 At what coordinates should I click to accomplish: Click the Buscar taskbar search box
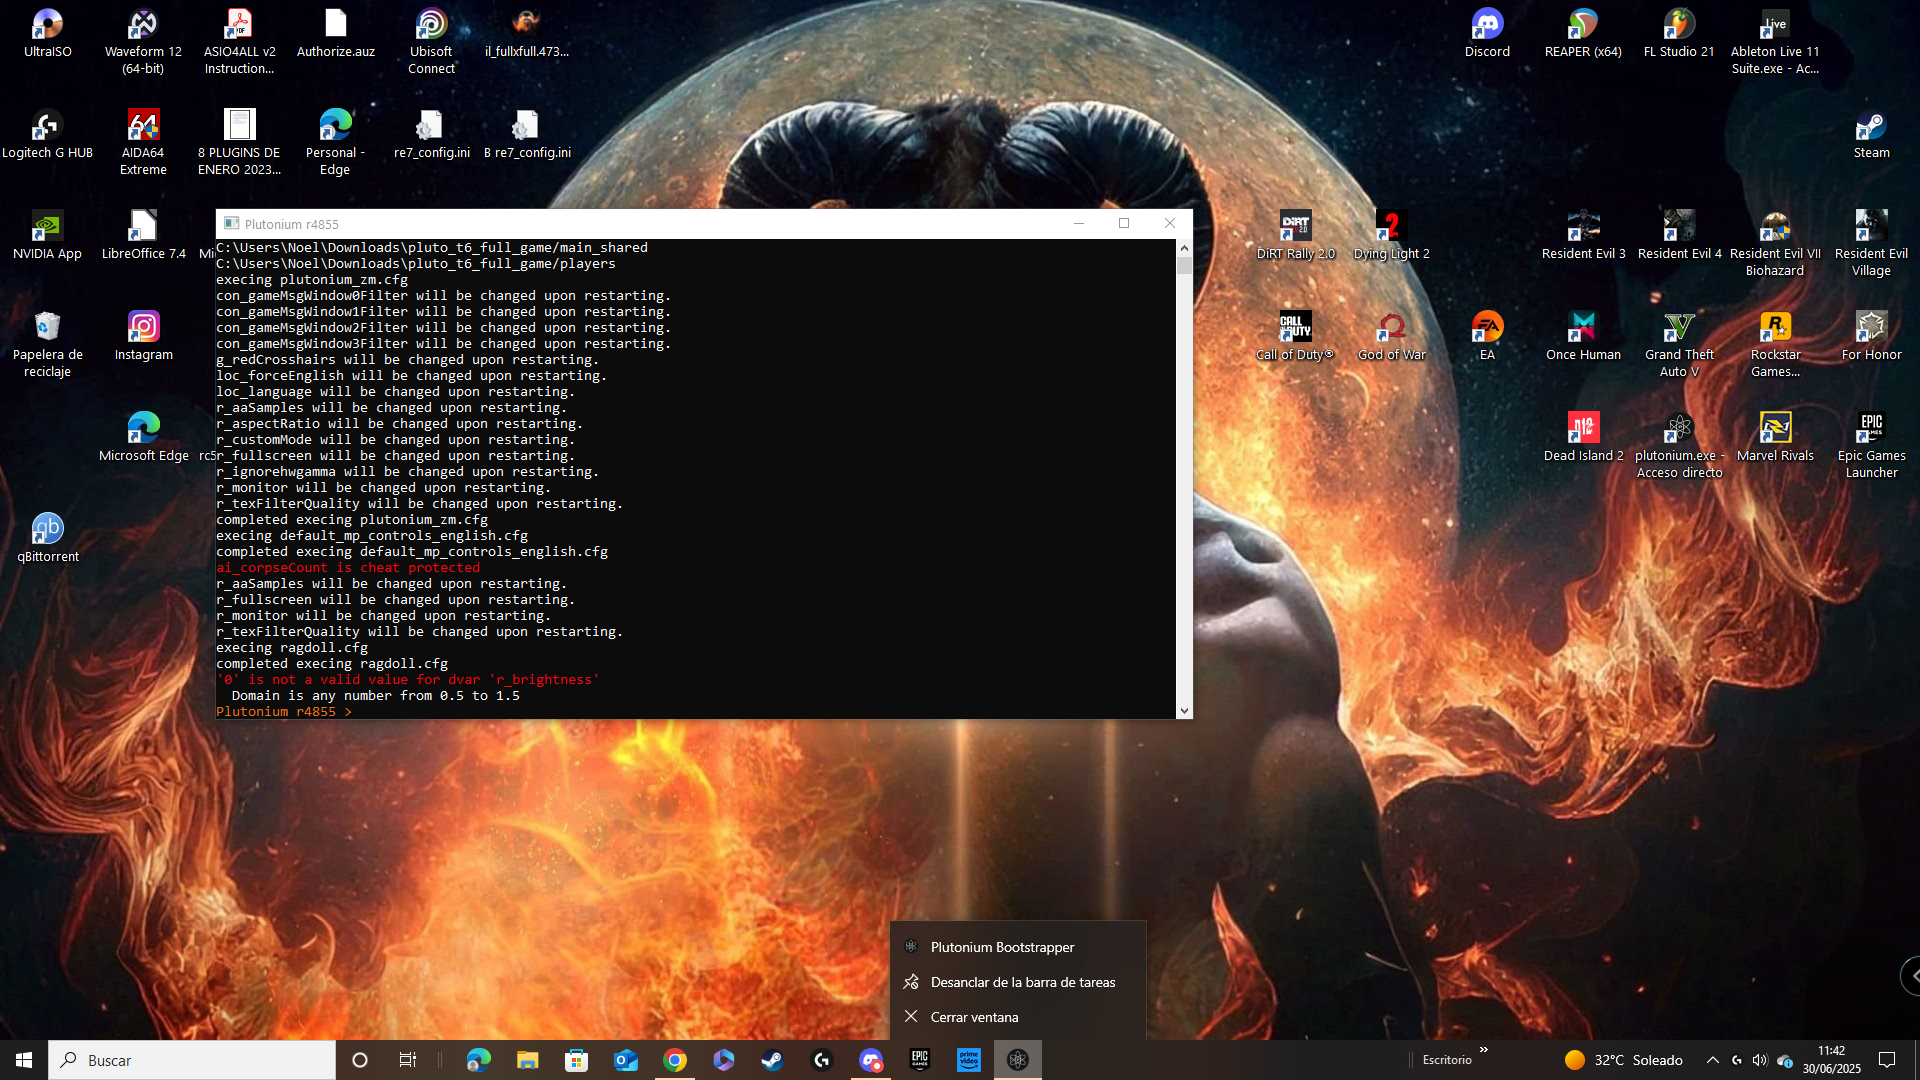coord(192,1060)
